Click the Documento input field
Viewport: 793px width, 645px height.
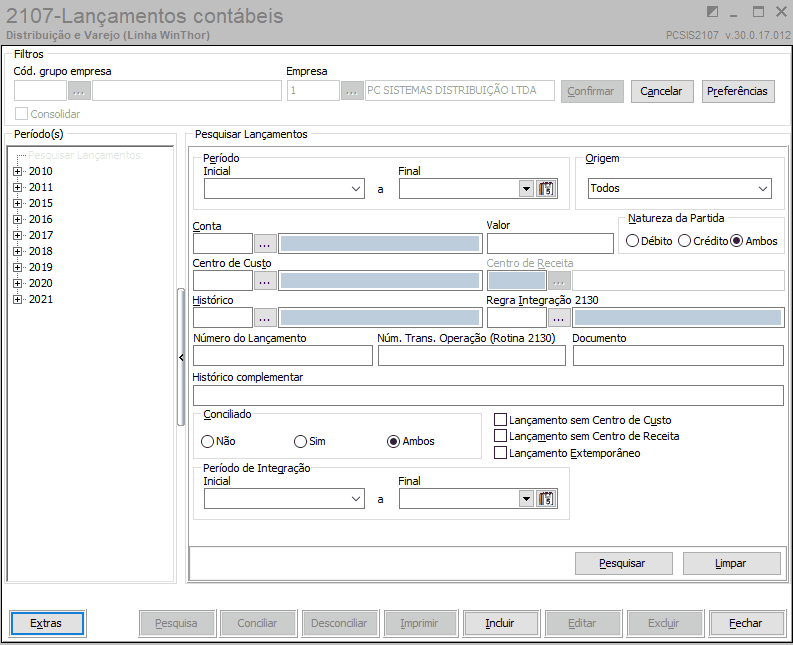(678, 356)
